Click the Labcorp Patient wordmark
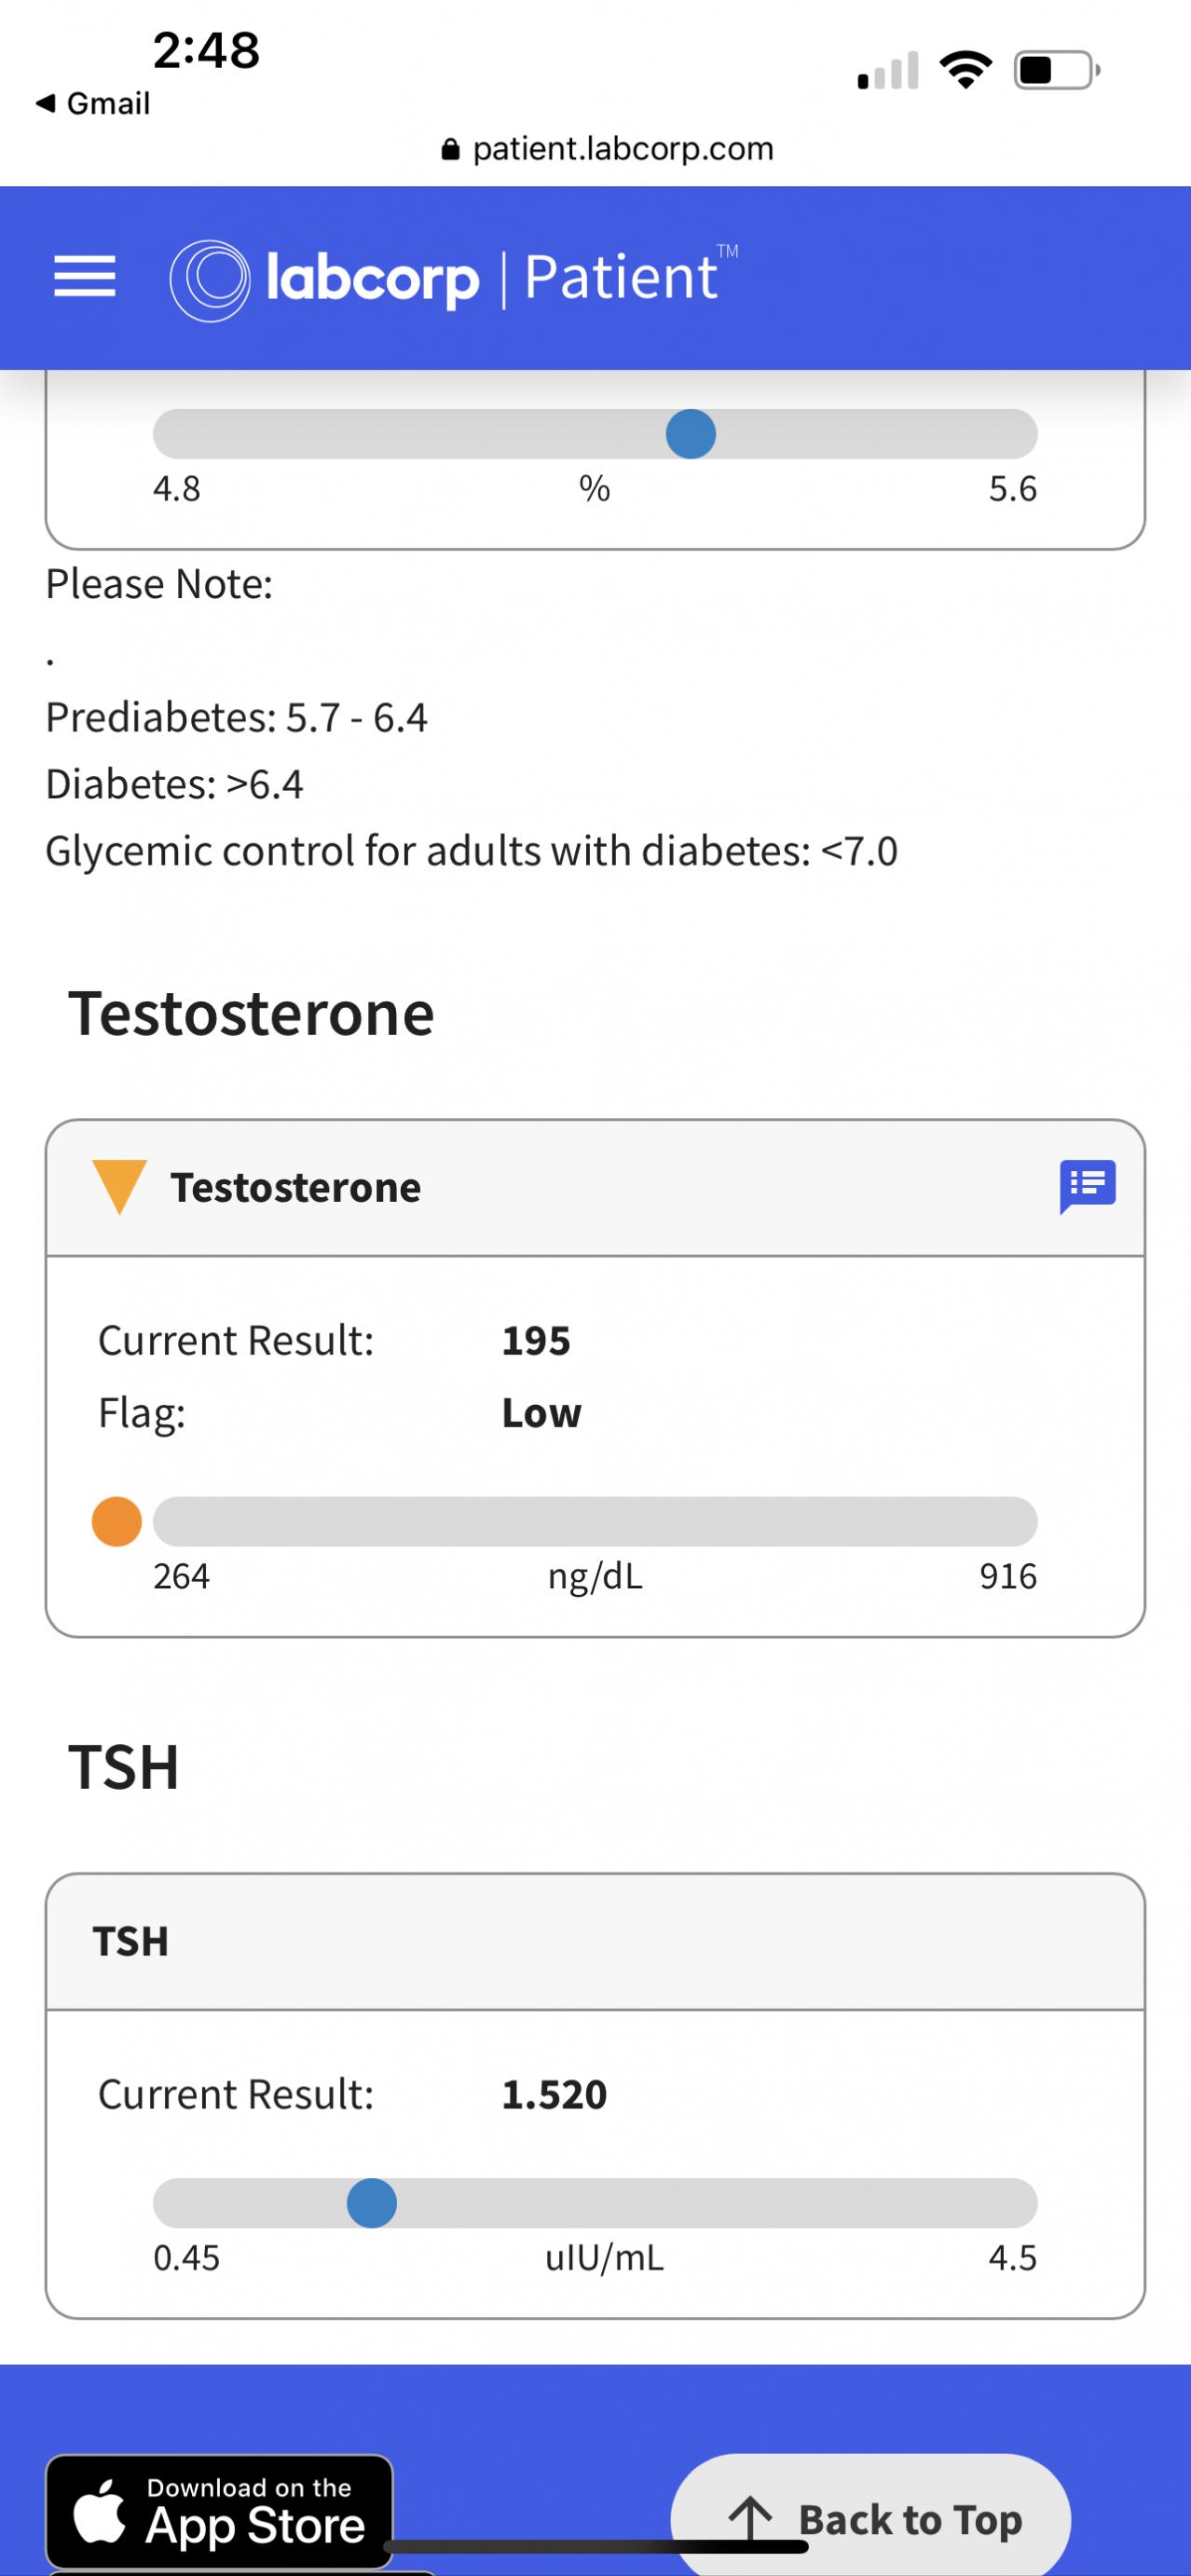This screenshot has width=1191, height=2576. coord(494,278)
